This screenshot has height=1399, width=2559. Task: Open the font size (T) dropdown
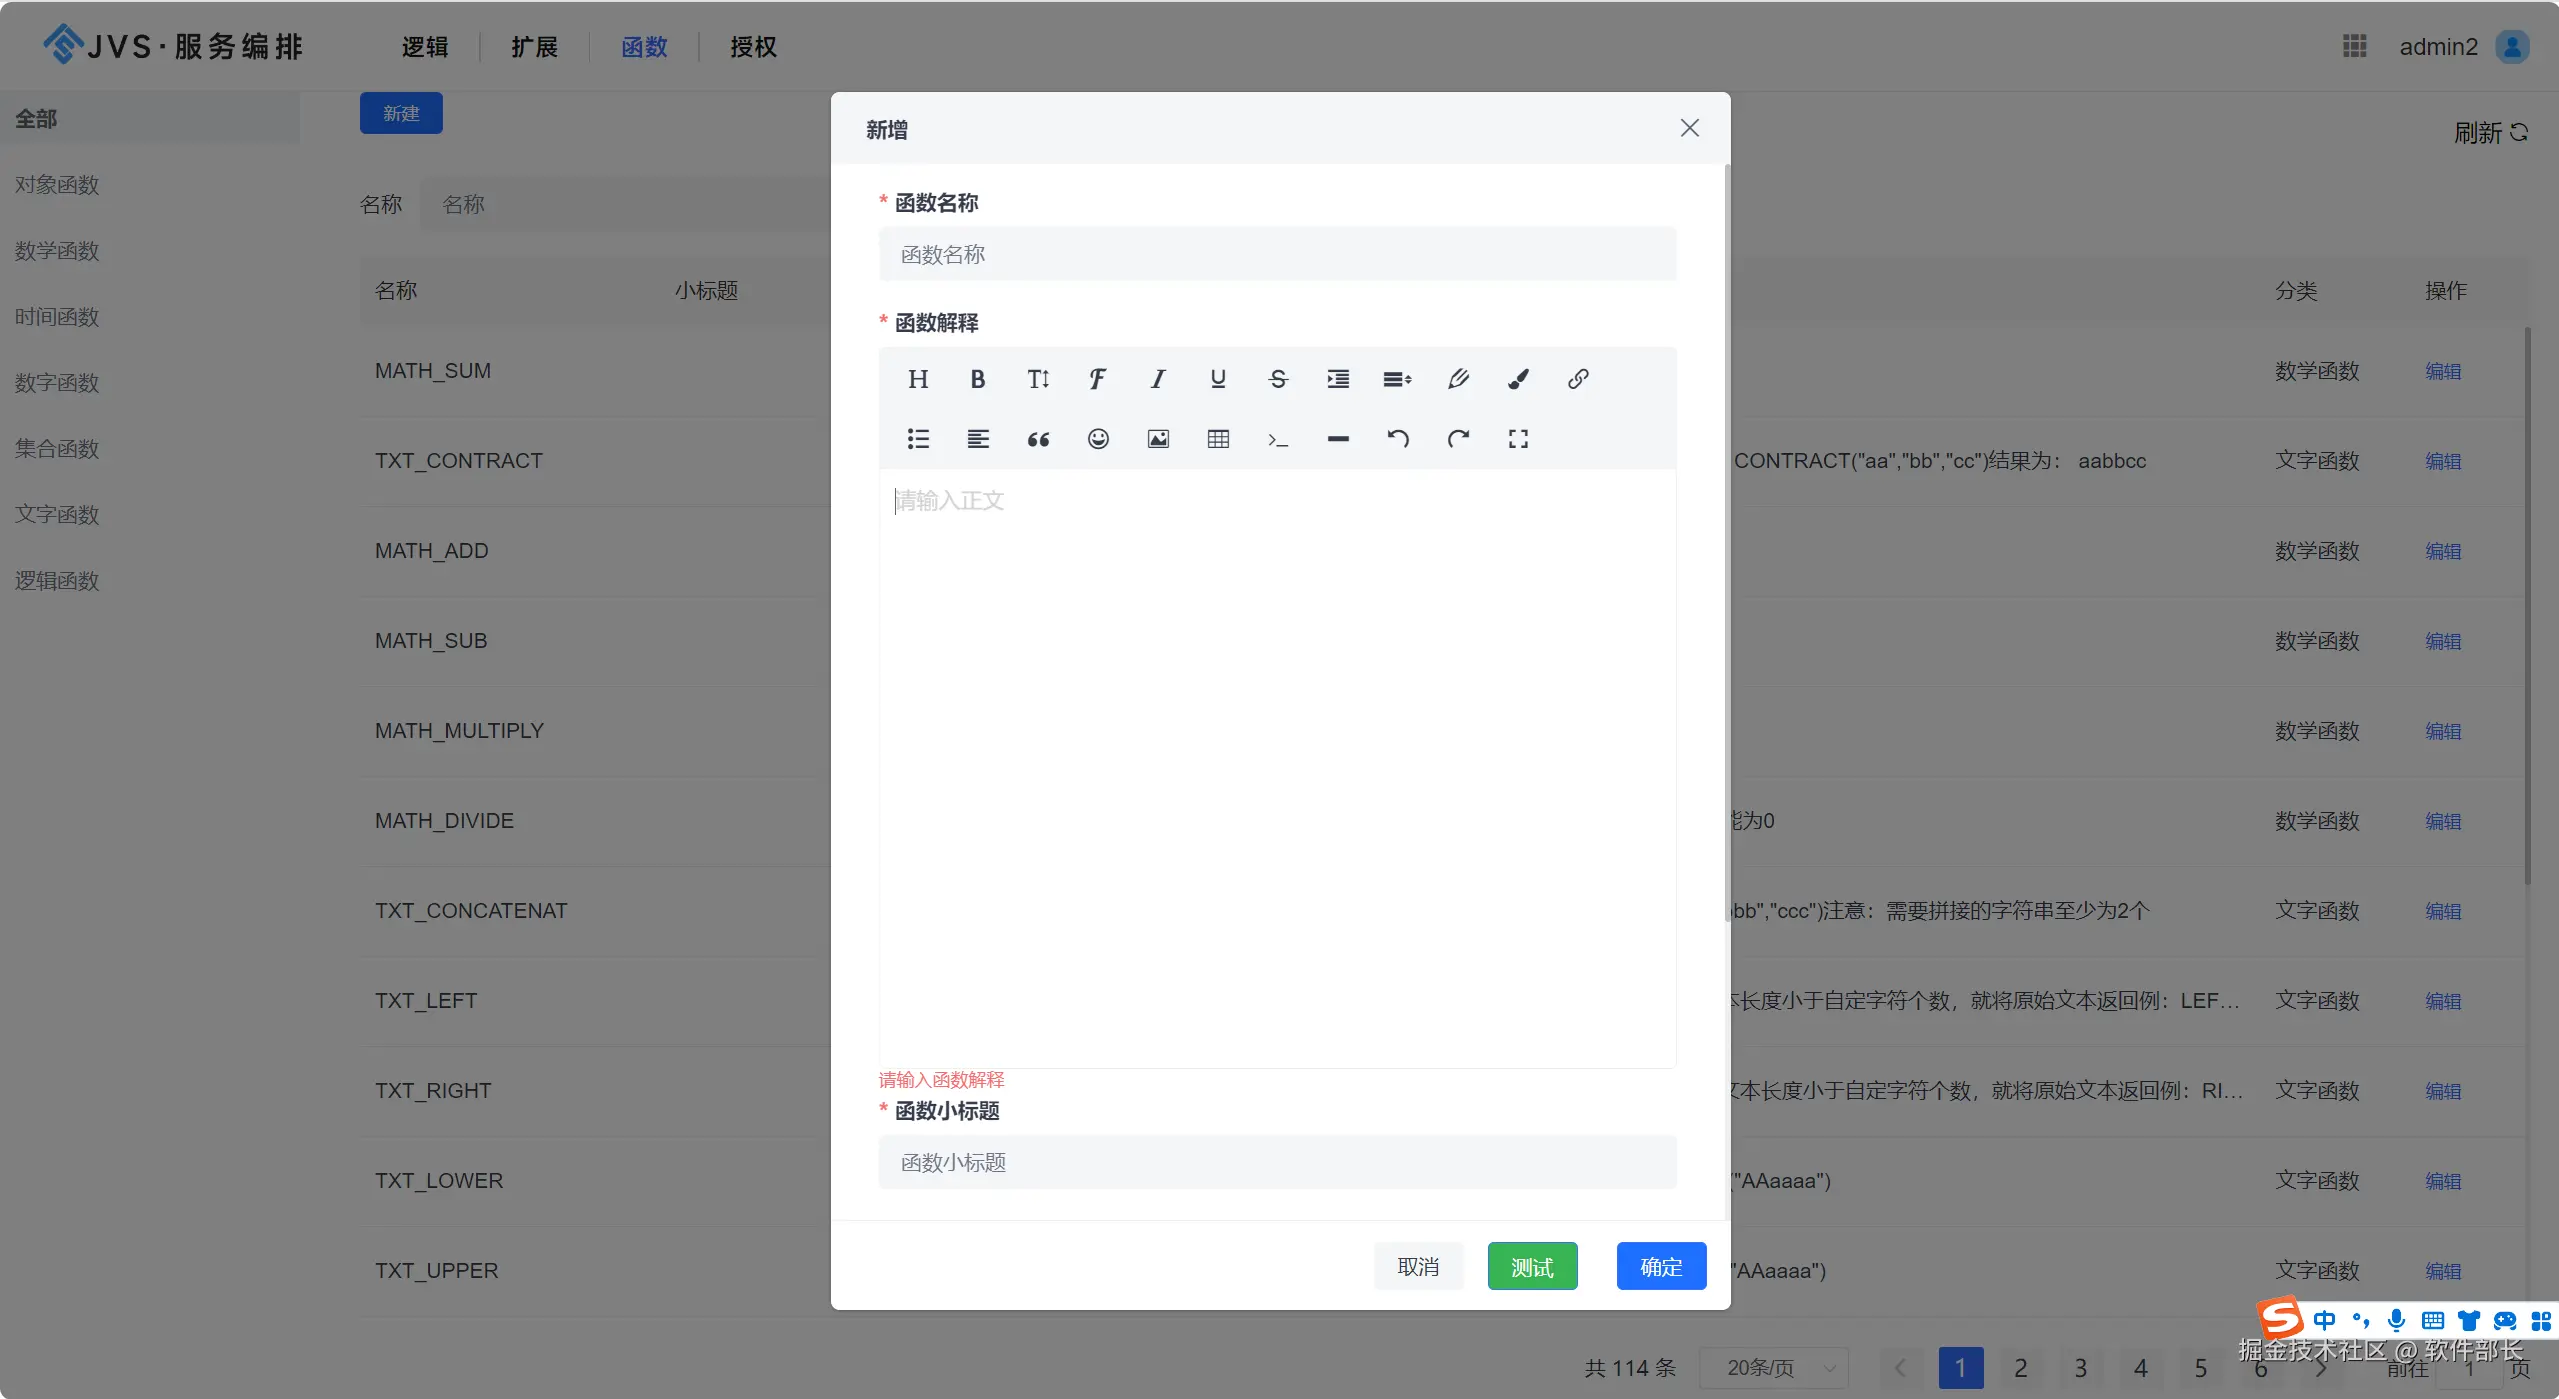[x=1038, y=379]
